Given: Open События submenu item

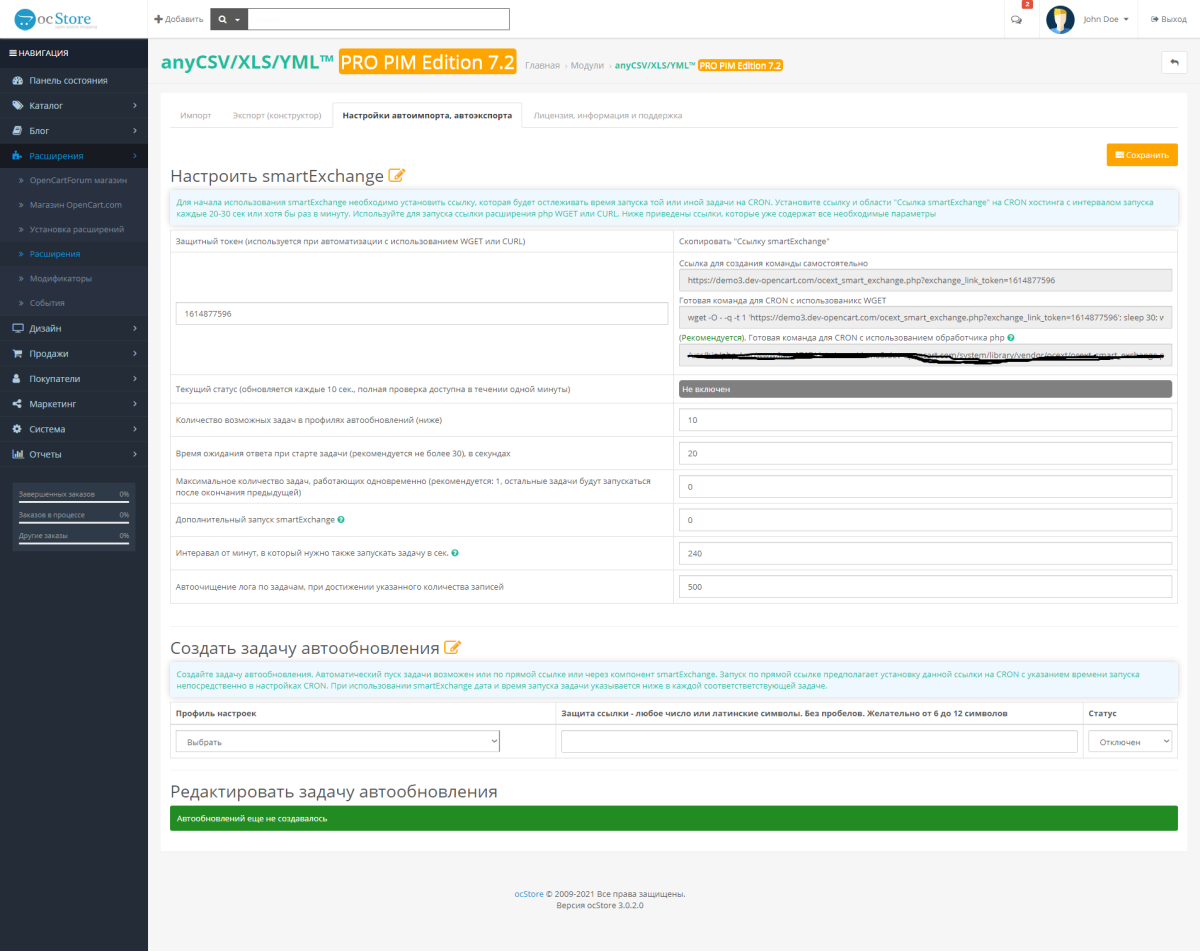Looking at the screenshot, I should [x=47, y=303].
